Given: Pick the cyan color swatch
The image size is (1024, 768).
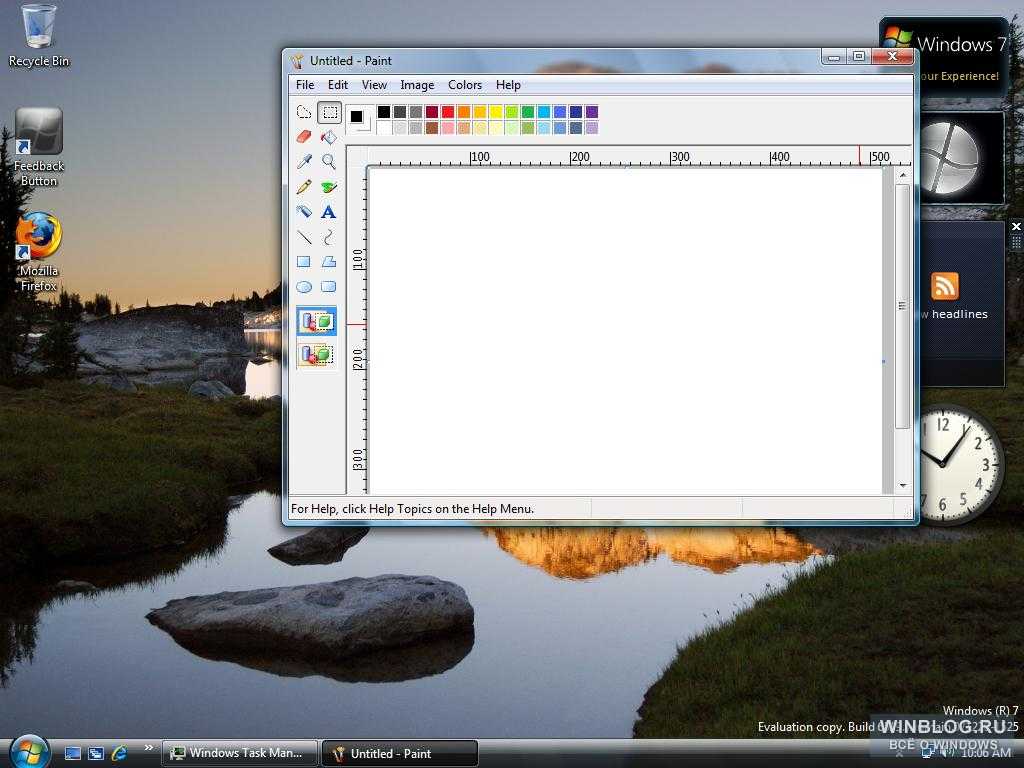Looking at the screenshot, I should (544, 112).
